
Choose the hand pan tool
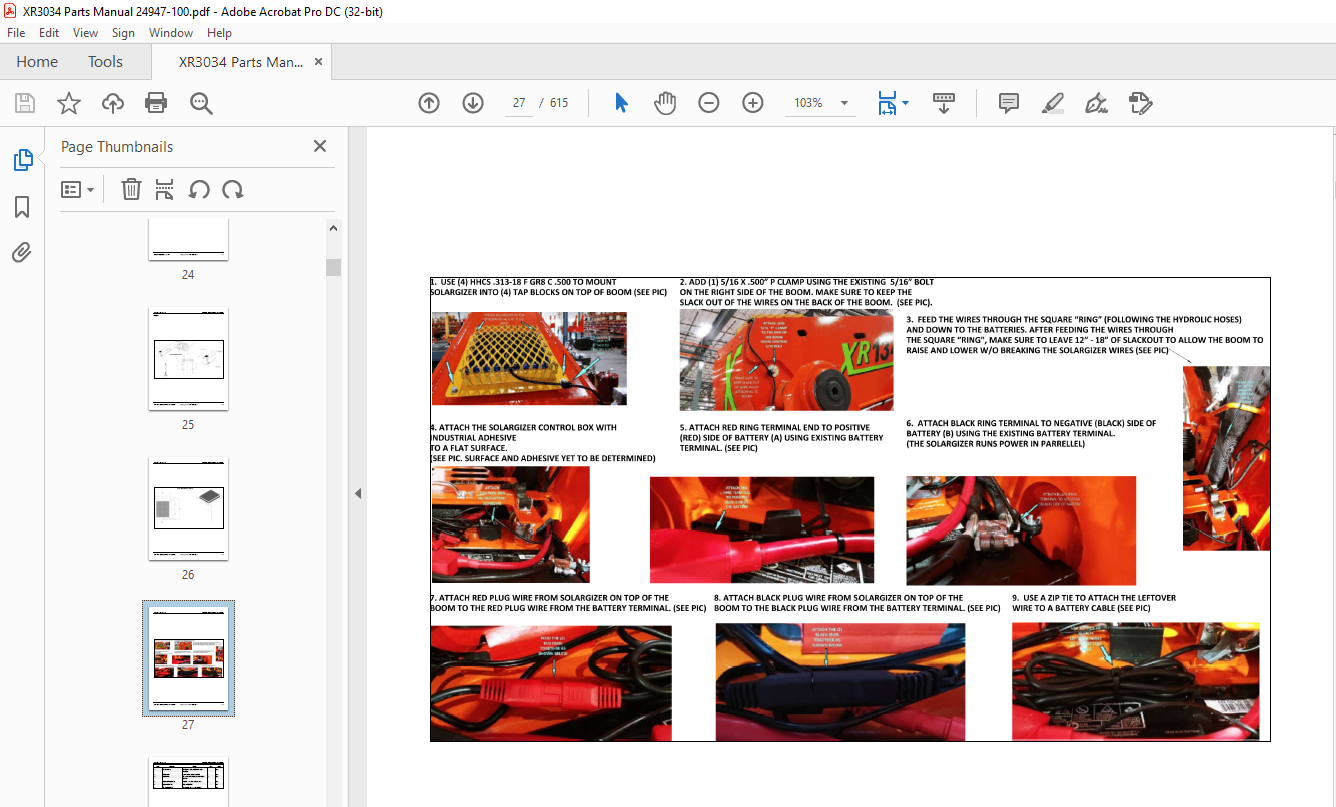tap(665, 103)
